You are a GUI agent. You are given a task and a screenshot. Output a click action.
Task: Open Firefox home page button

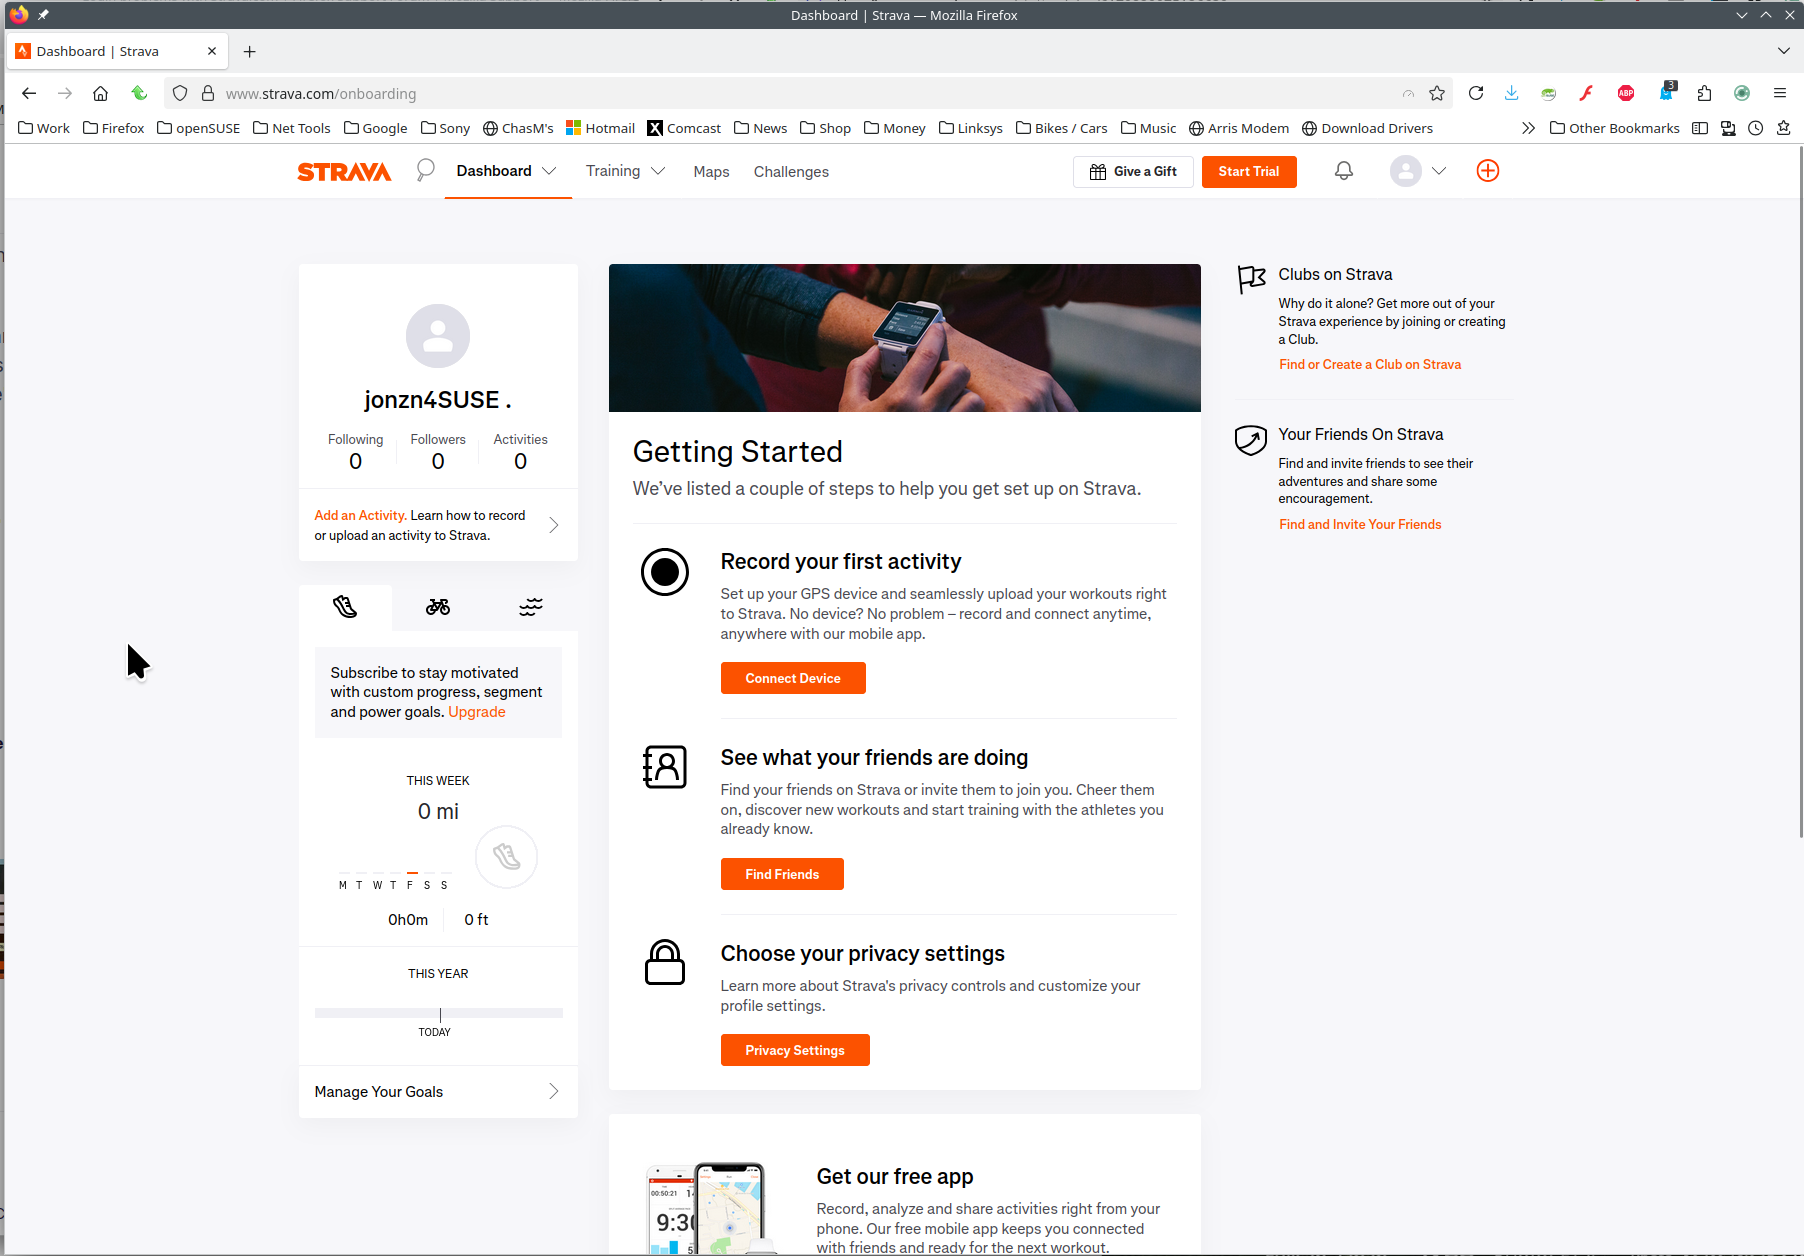100,93
